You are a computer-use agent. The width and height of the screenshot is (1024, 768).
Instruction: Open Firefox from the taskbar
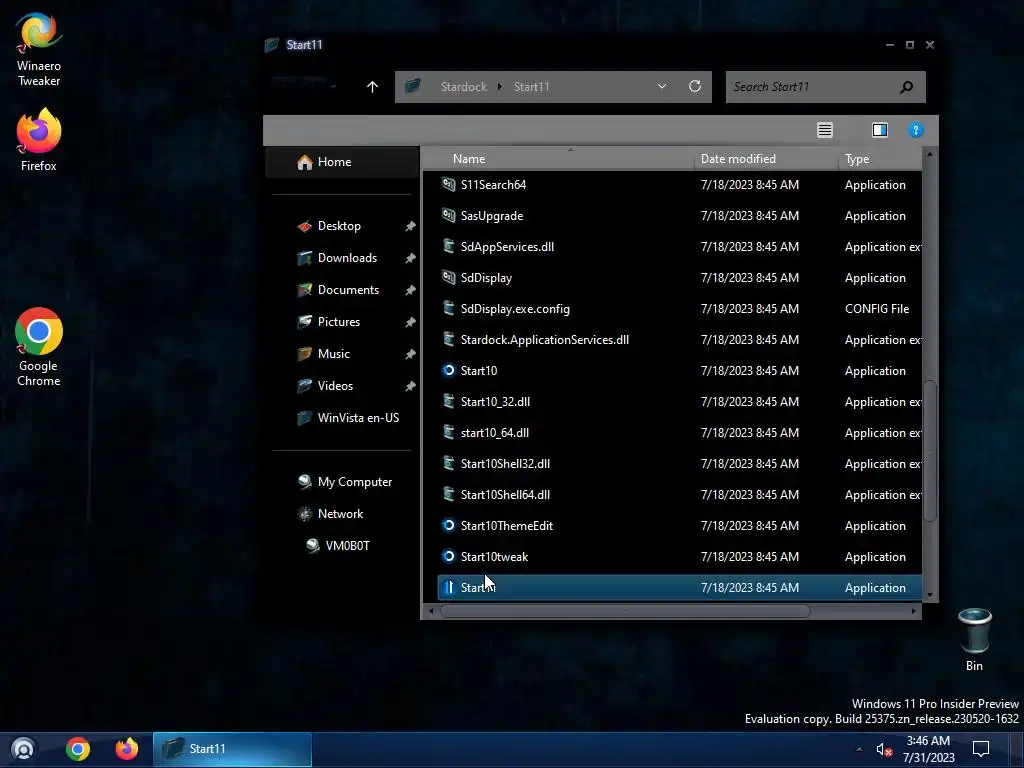(127, 748)
